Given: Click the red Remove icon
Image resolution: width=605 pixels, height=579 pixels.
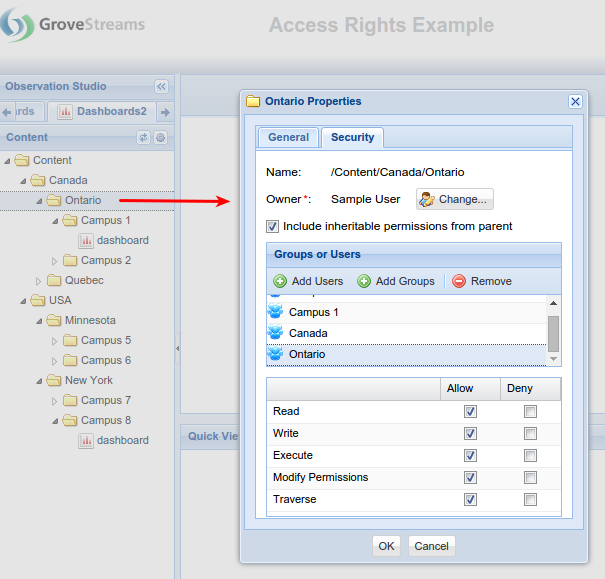Looking at the screenshot, I should point(459,282).
